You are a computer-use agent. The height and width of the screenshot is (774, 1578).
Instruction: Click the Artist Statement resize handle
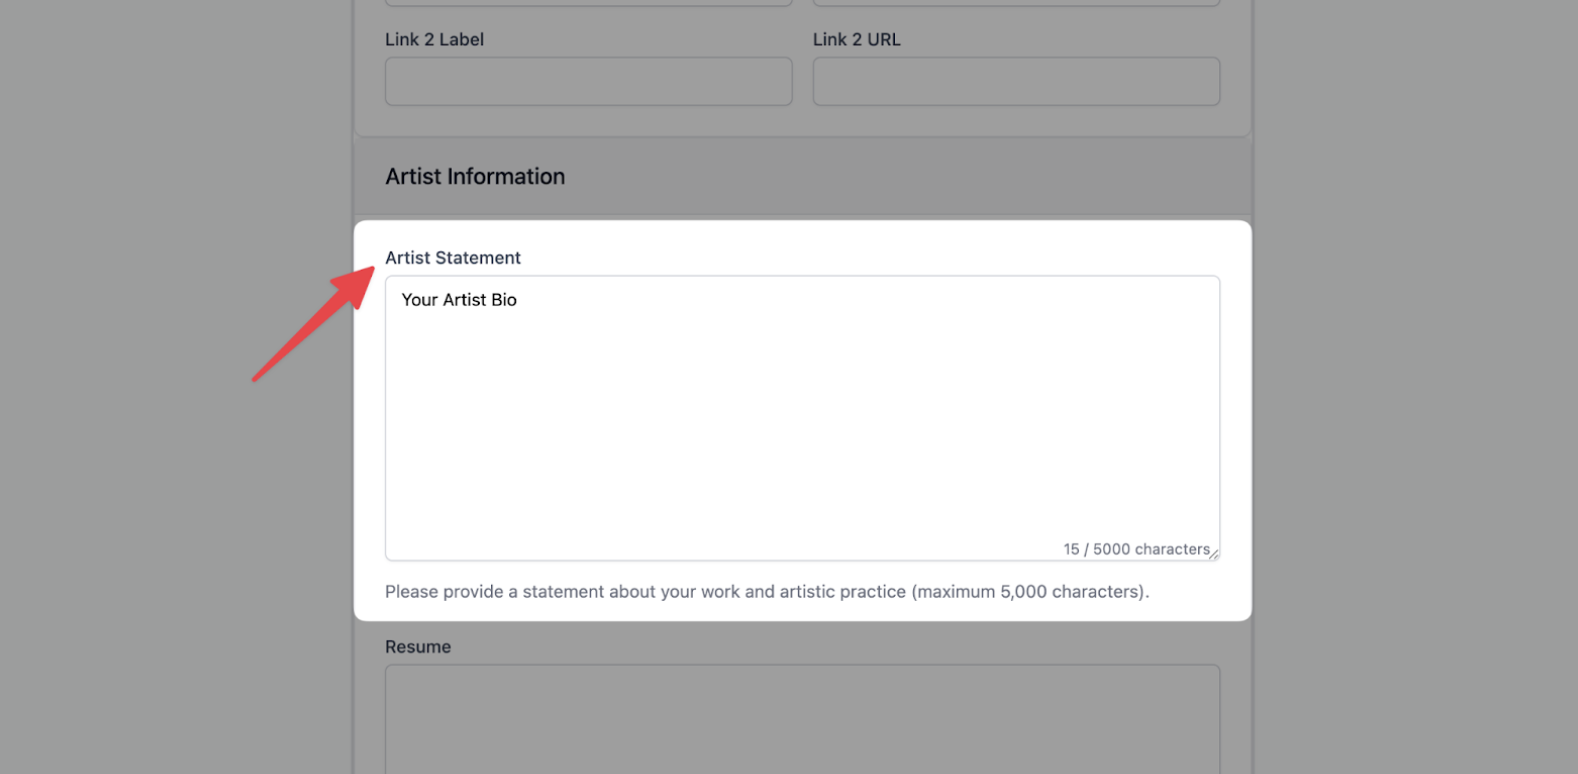coord(1213,554)
